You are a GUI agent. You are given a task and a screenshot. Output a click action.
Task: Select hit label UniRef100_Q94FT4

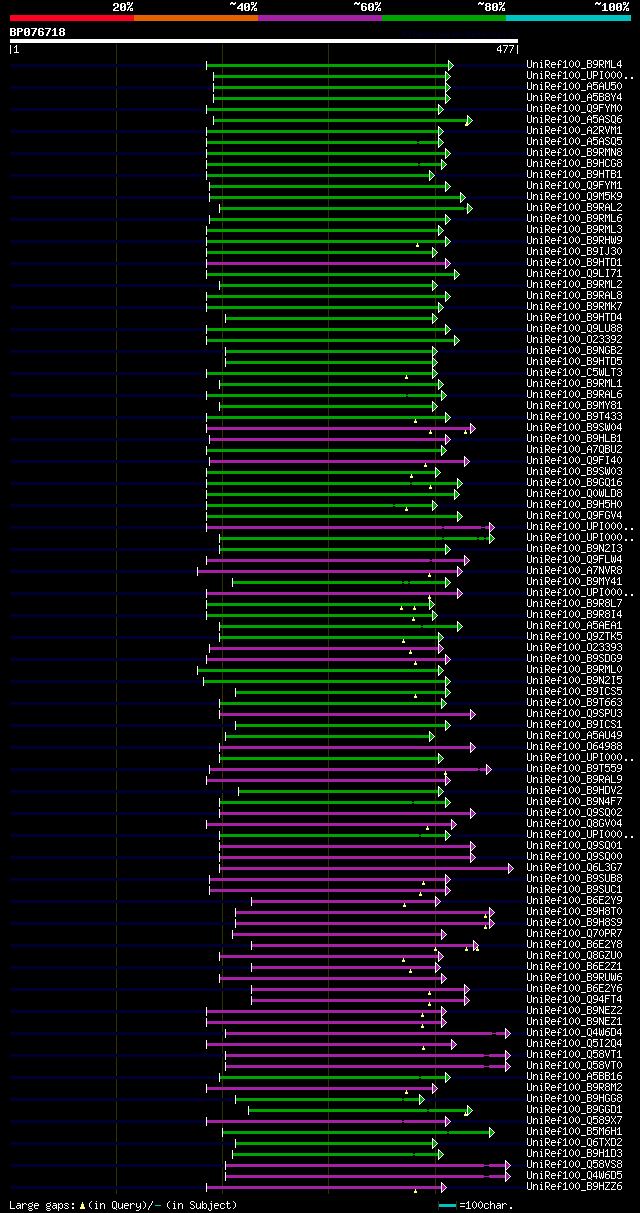[x=574, y=1000]
